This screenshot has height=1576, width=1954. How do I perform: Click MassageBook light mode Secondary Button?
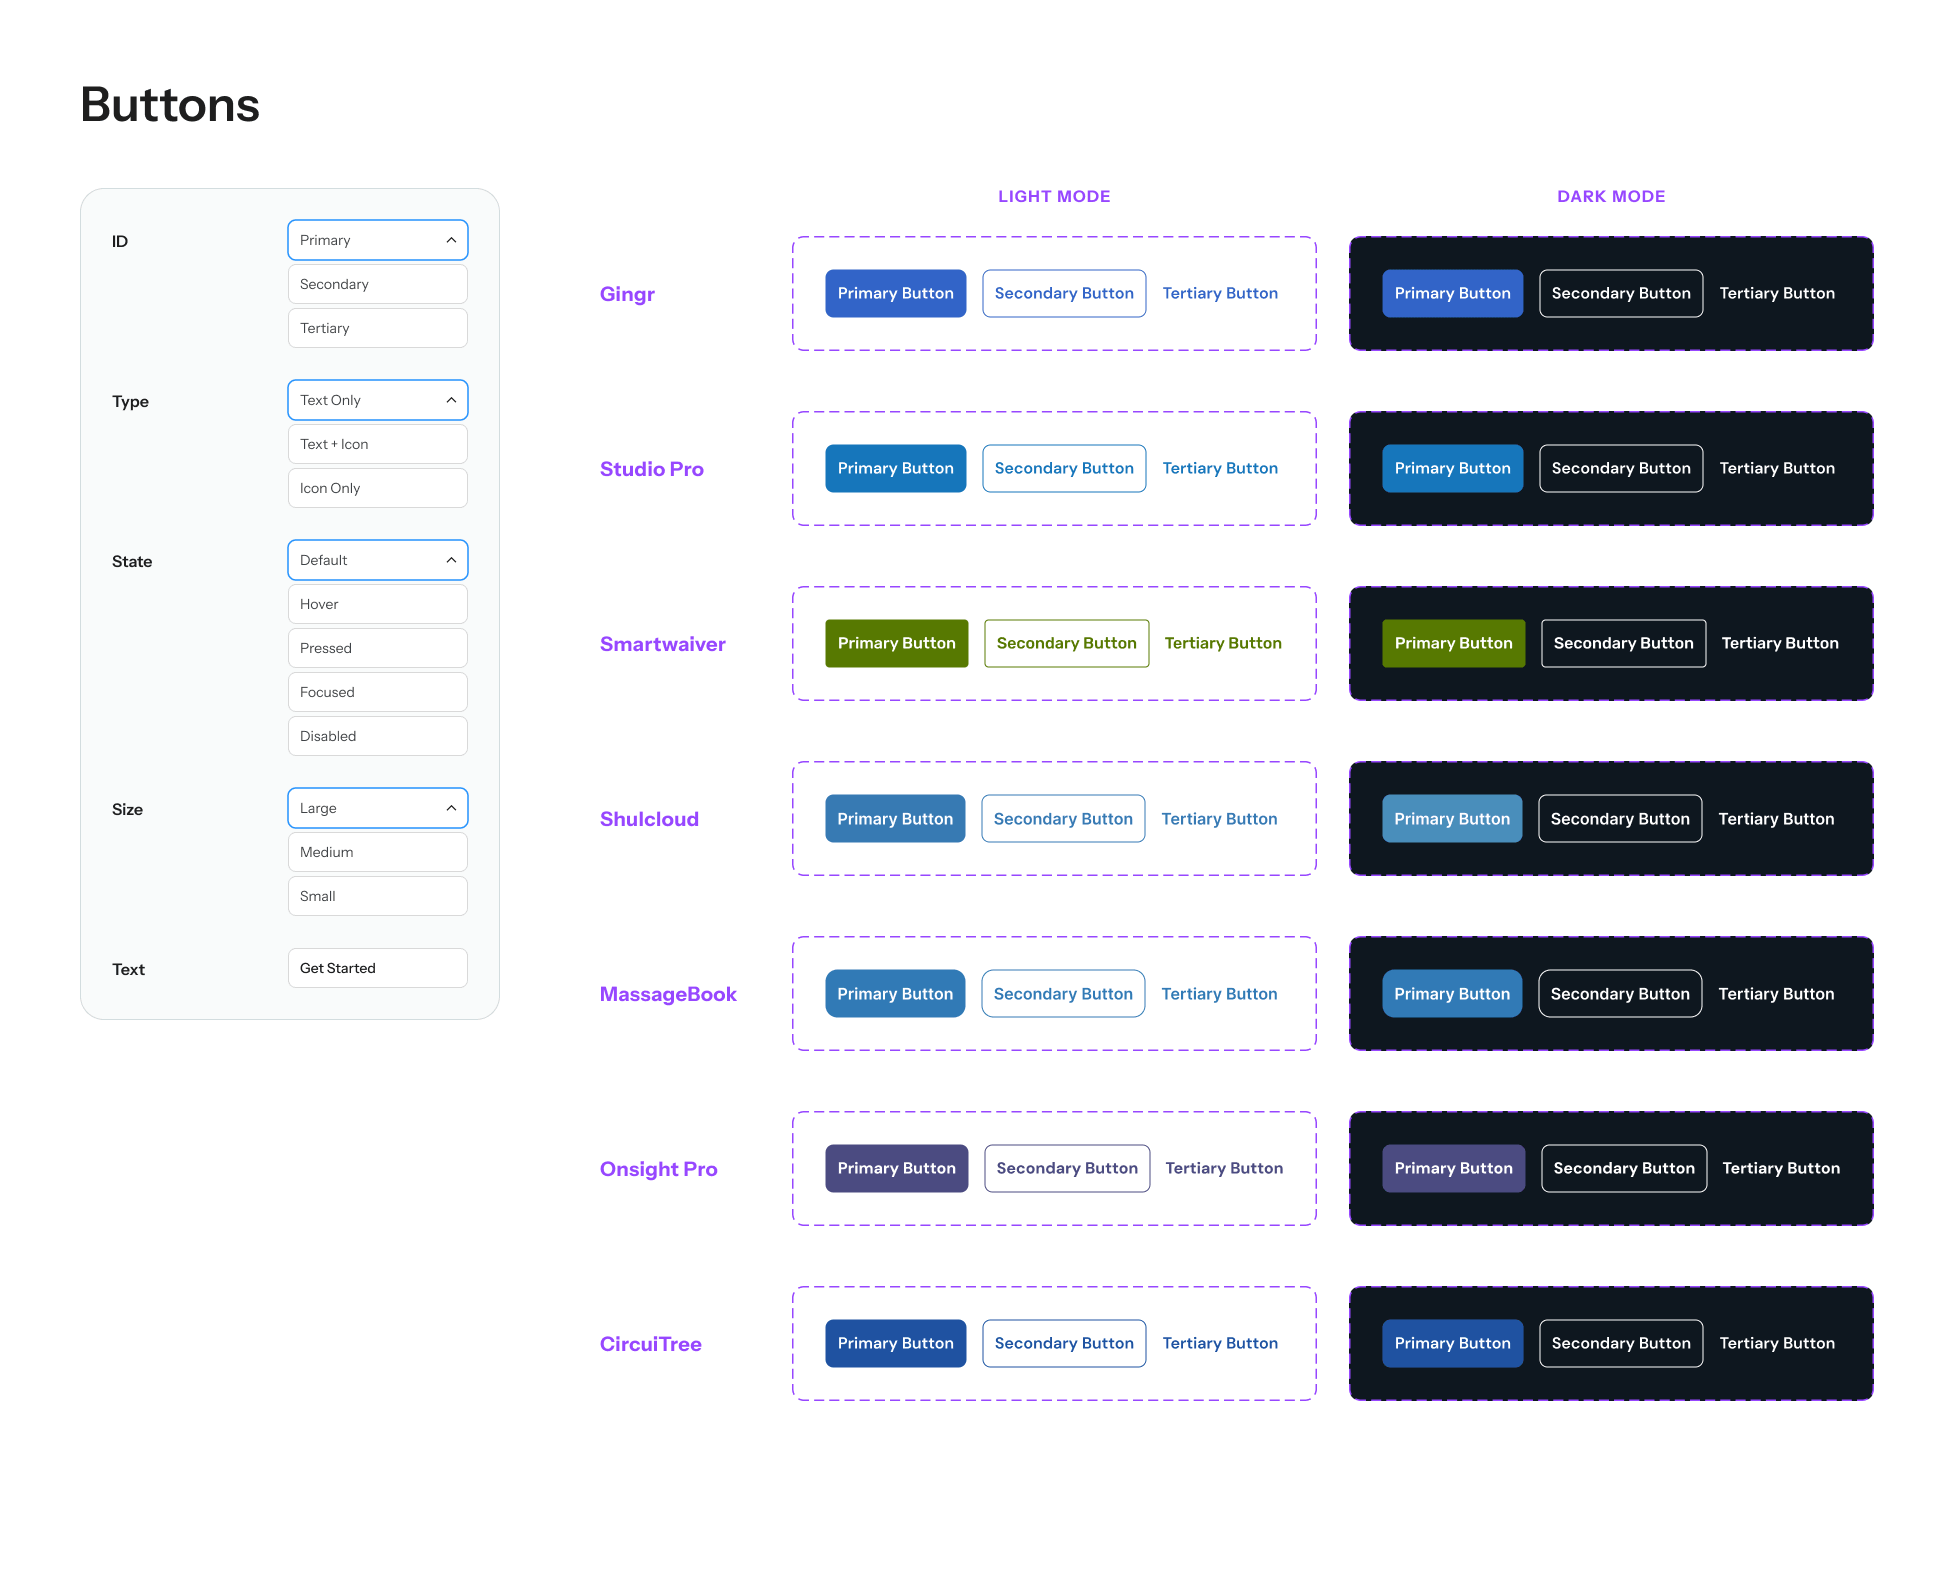tap(1063, 994)
